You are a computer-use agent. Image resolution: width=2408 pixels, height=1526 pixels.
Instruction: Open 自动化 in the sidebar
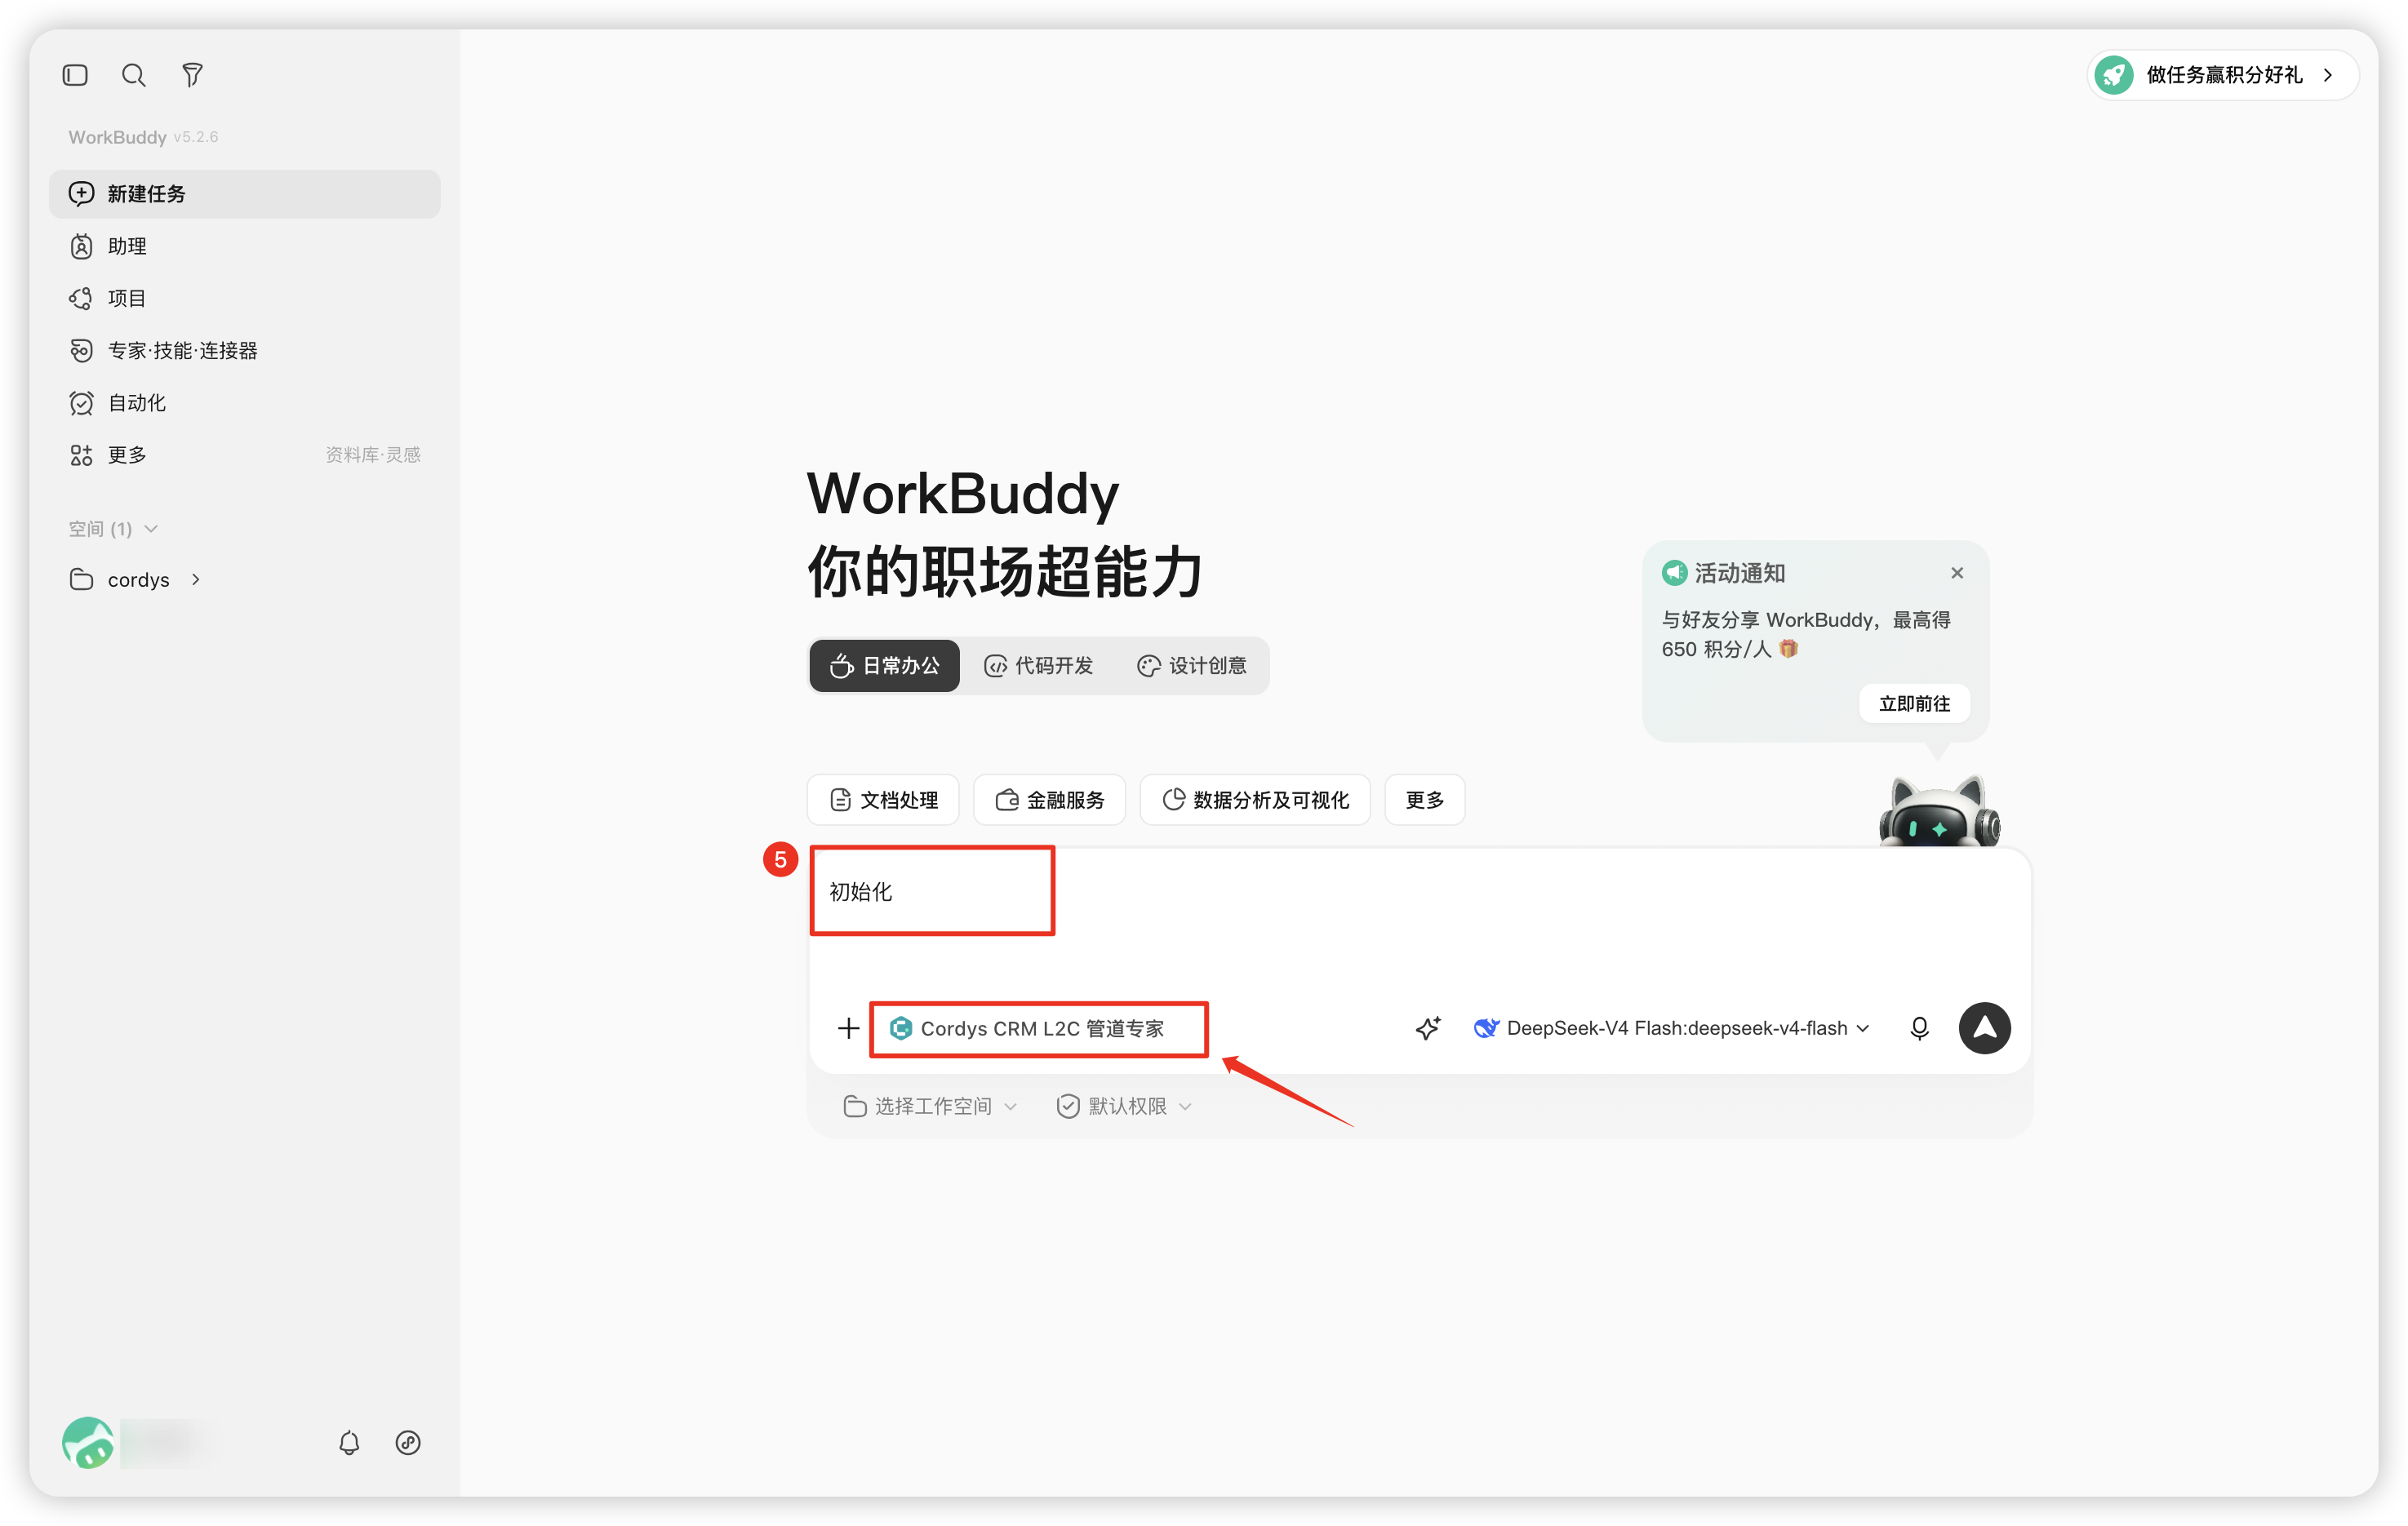245,403
